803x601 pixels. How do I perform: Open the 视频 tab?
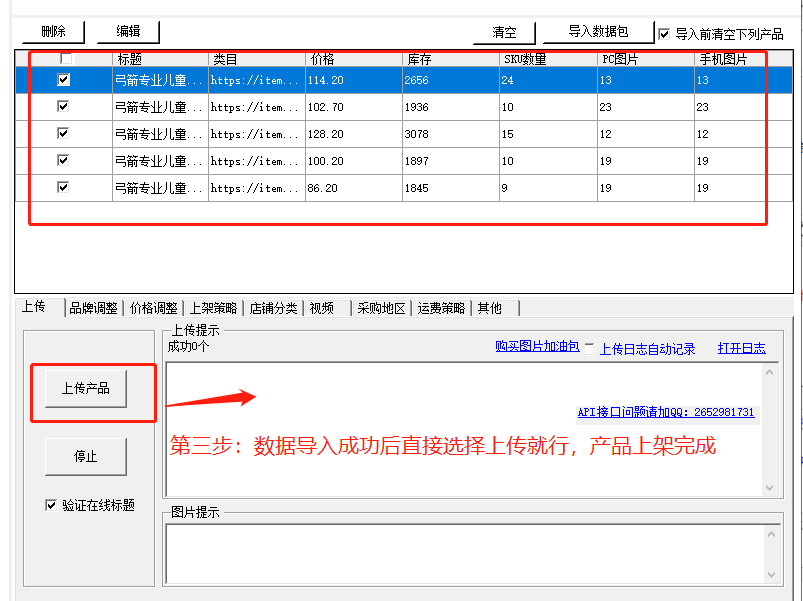coord(328,308)
